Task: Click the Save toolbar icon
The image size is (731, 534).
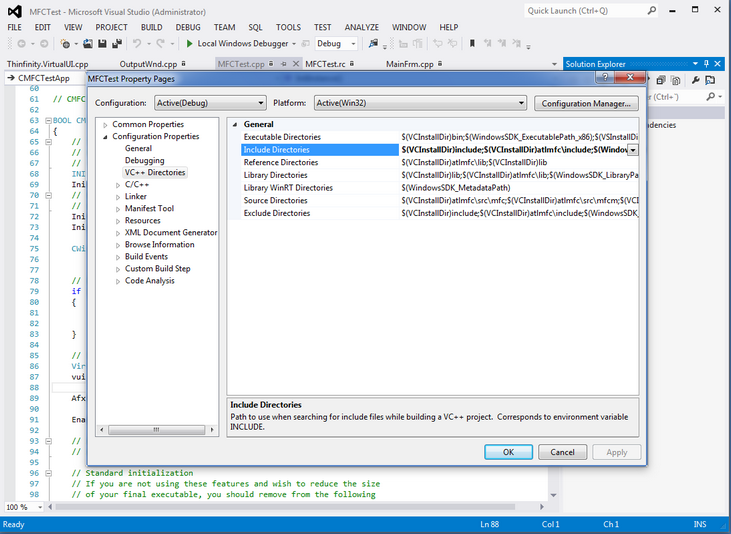Action: click(102, 44)
